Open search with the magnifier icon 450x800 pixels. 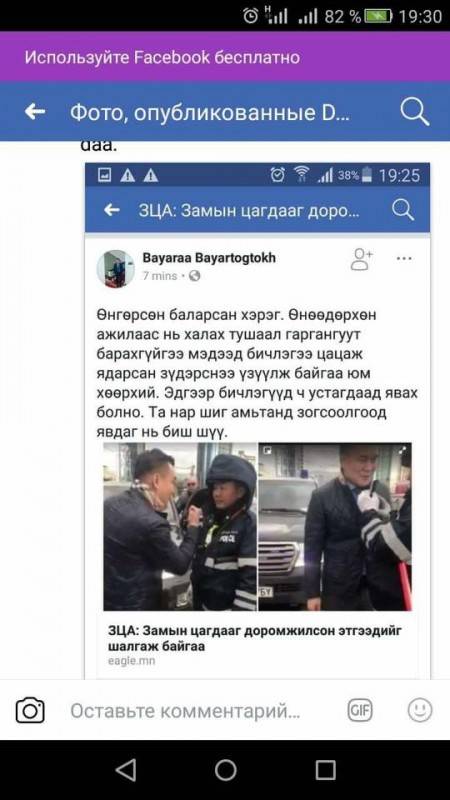tap(414, 112)
